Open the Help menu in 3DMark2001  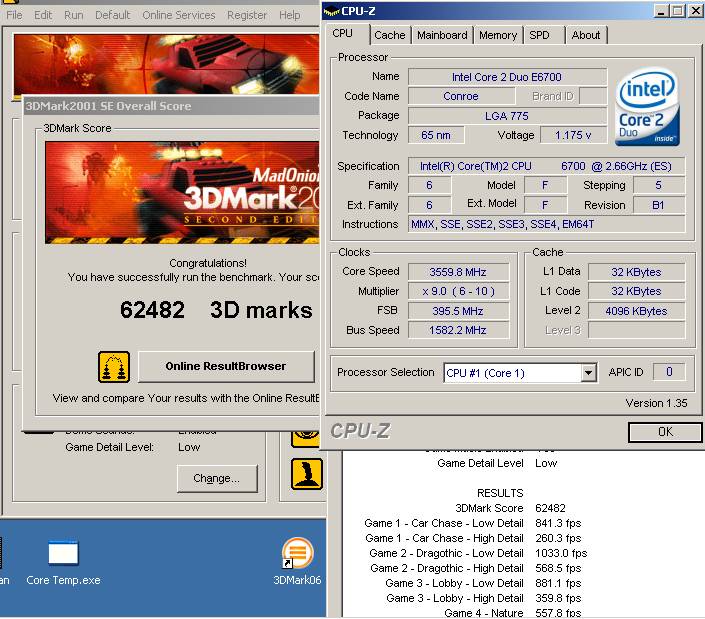(x=290, y=15)
